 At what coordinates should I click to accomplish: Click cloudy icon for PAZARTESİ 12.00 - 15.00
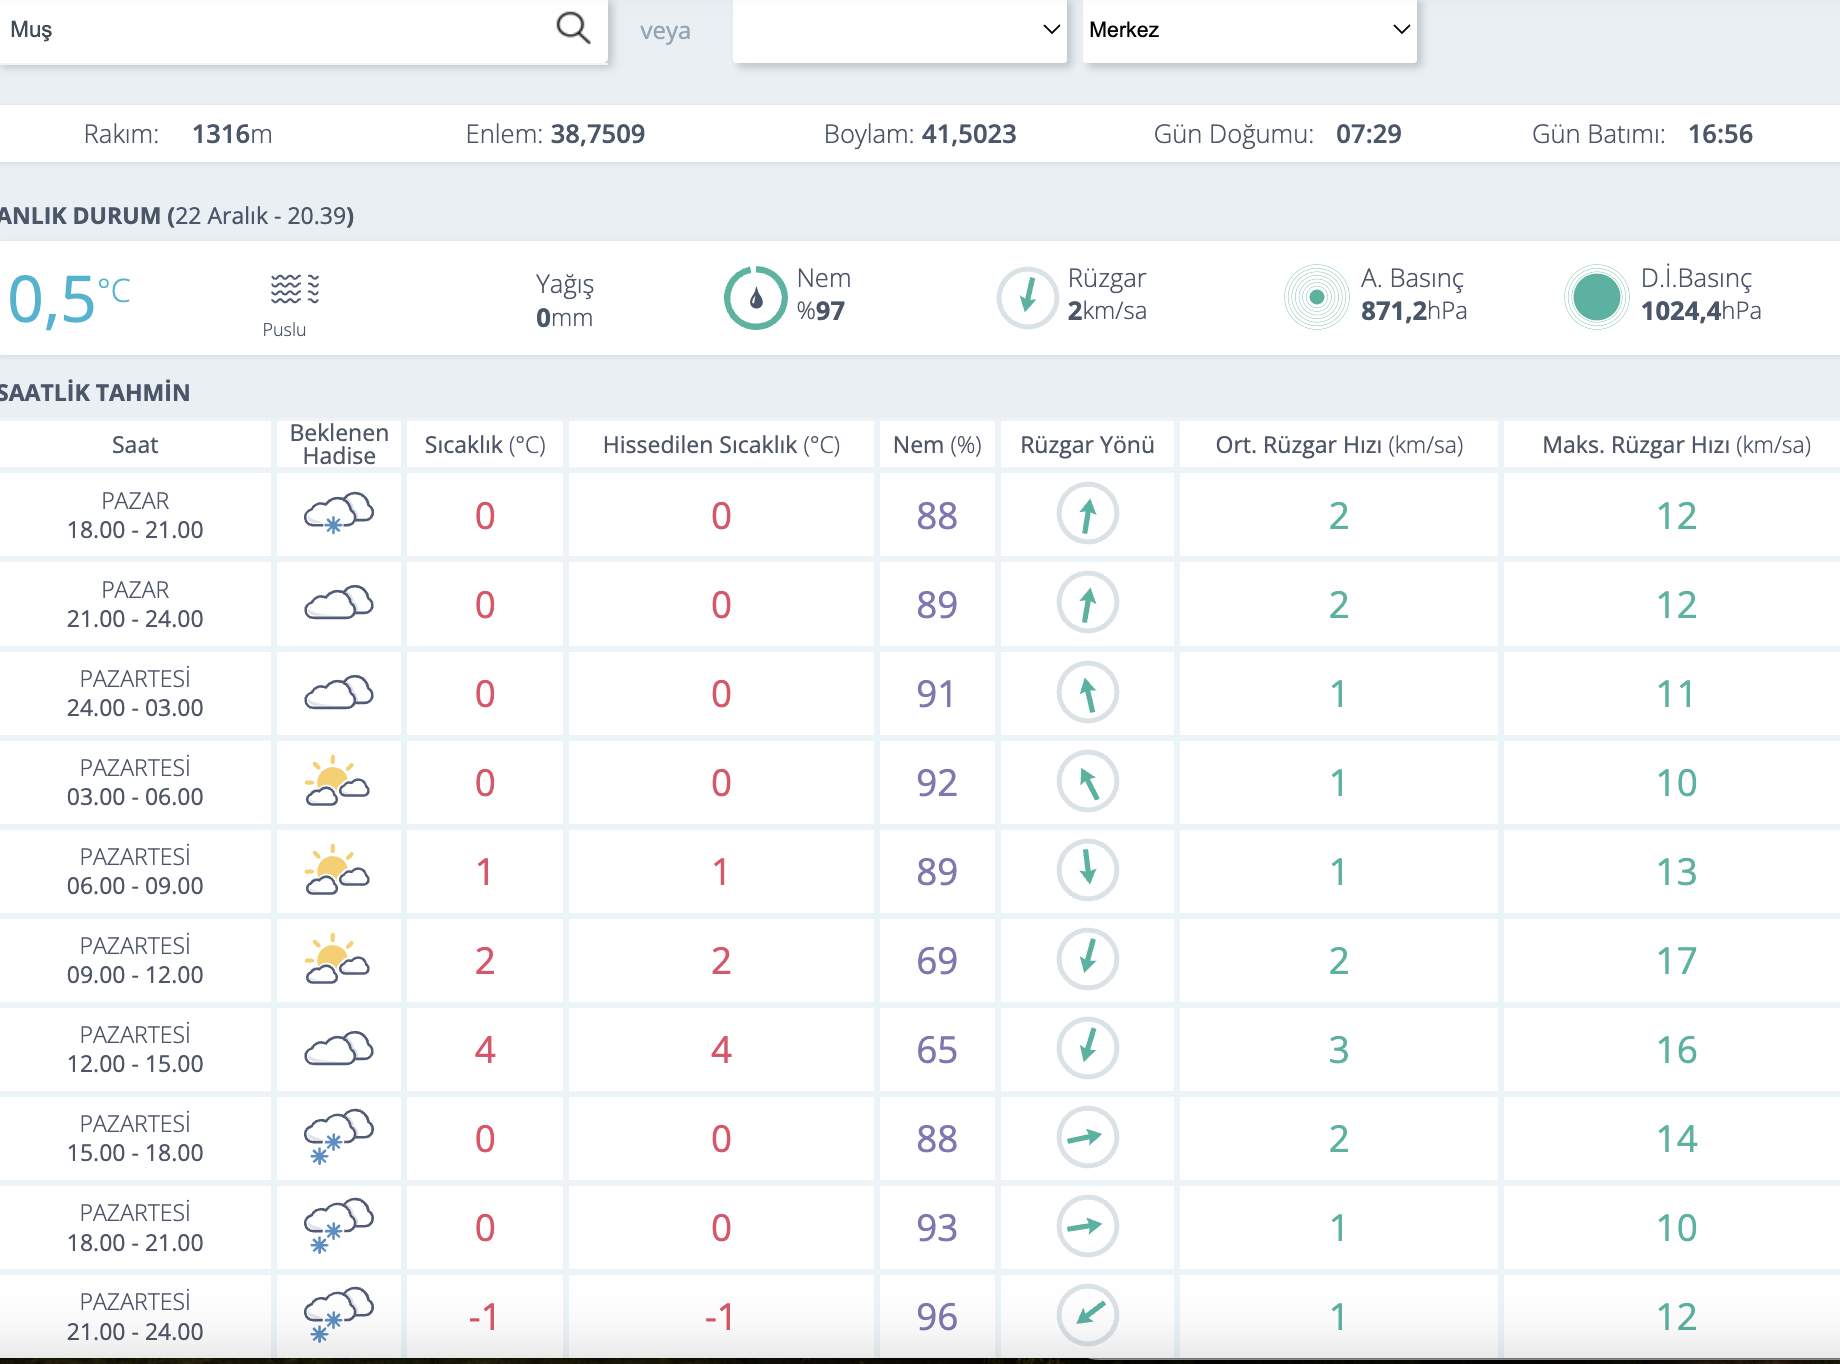(339, 1048)
